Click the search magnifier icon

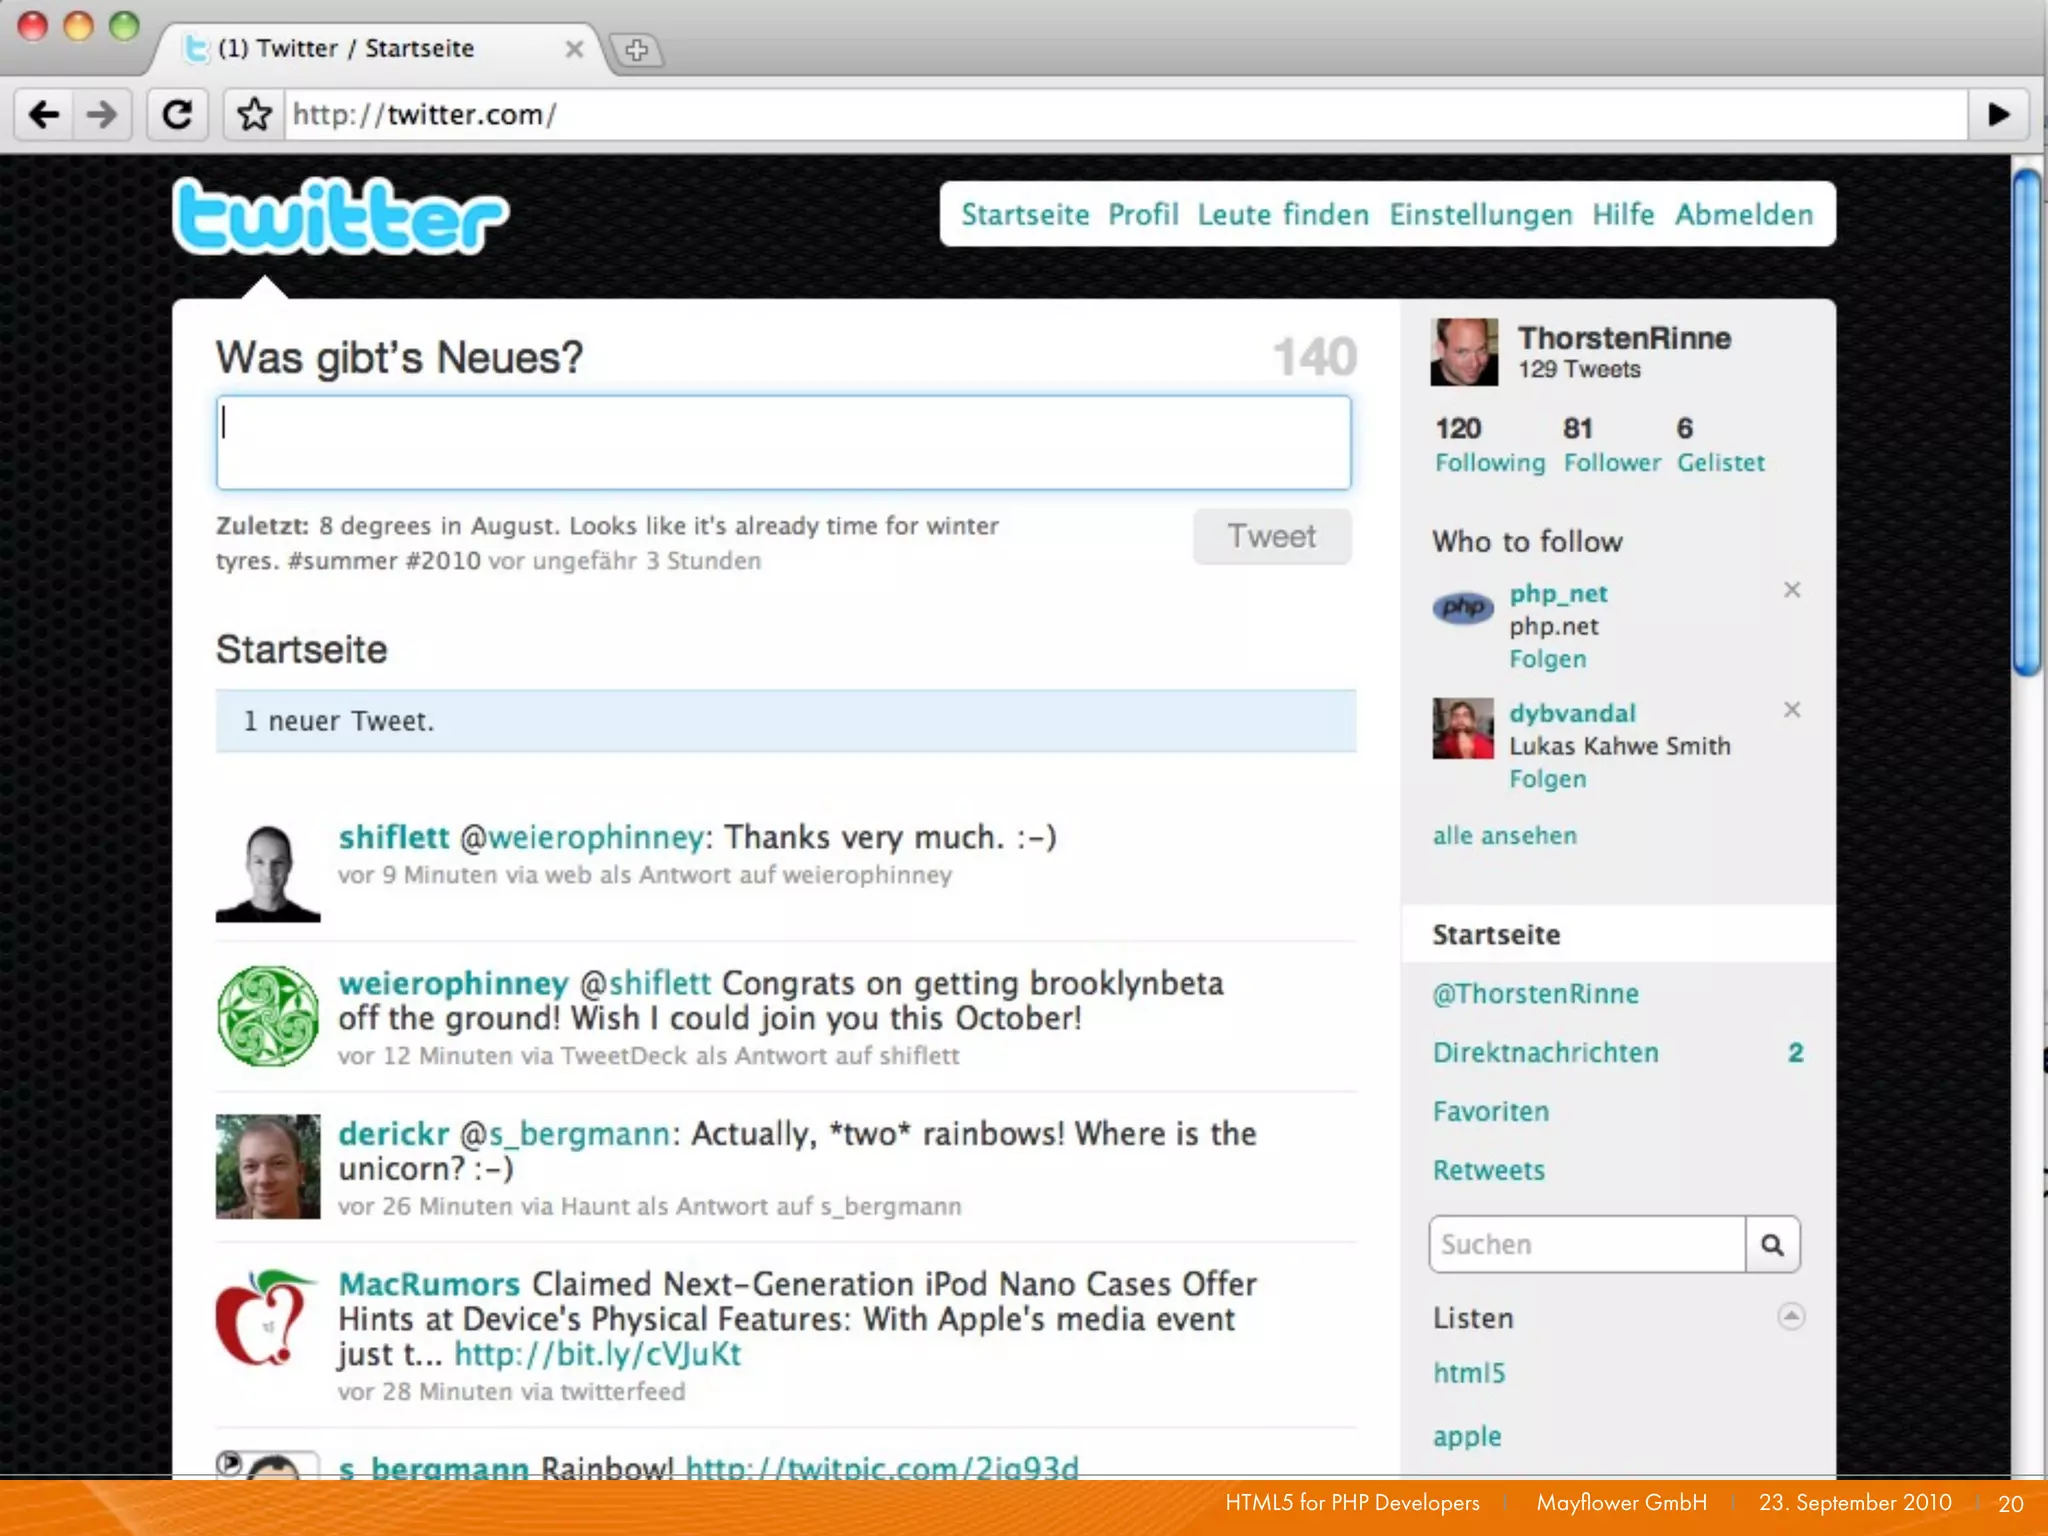tap(1772, 1245)
